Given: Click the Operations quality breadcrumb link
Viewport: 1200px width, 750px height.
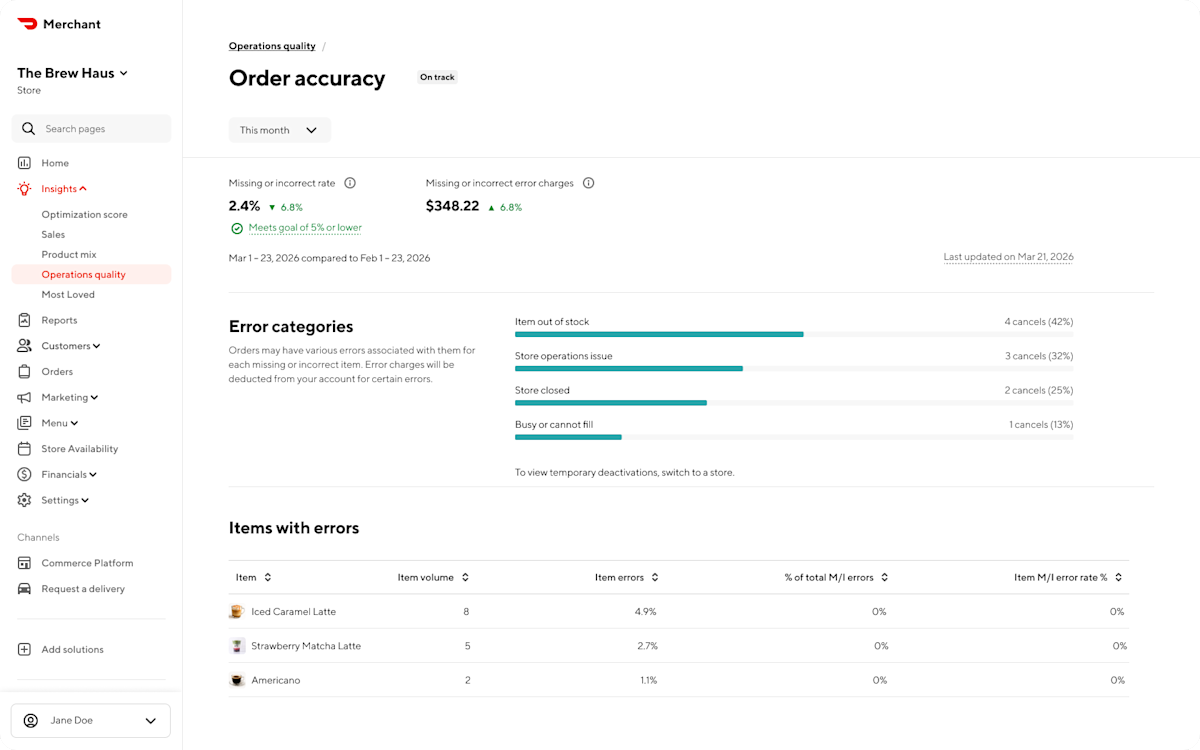Looking at the screenshot, I should (272, 45).
